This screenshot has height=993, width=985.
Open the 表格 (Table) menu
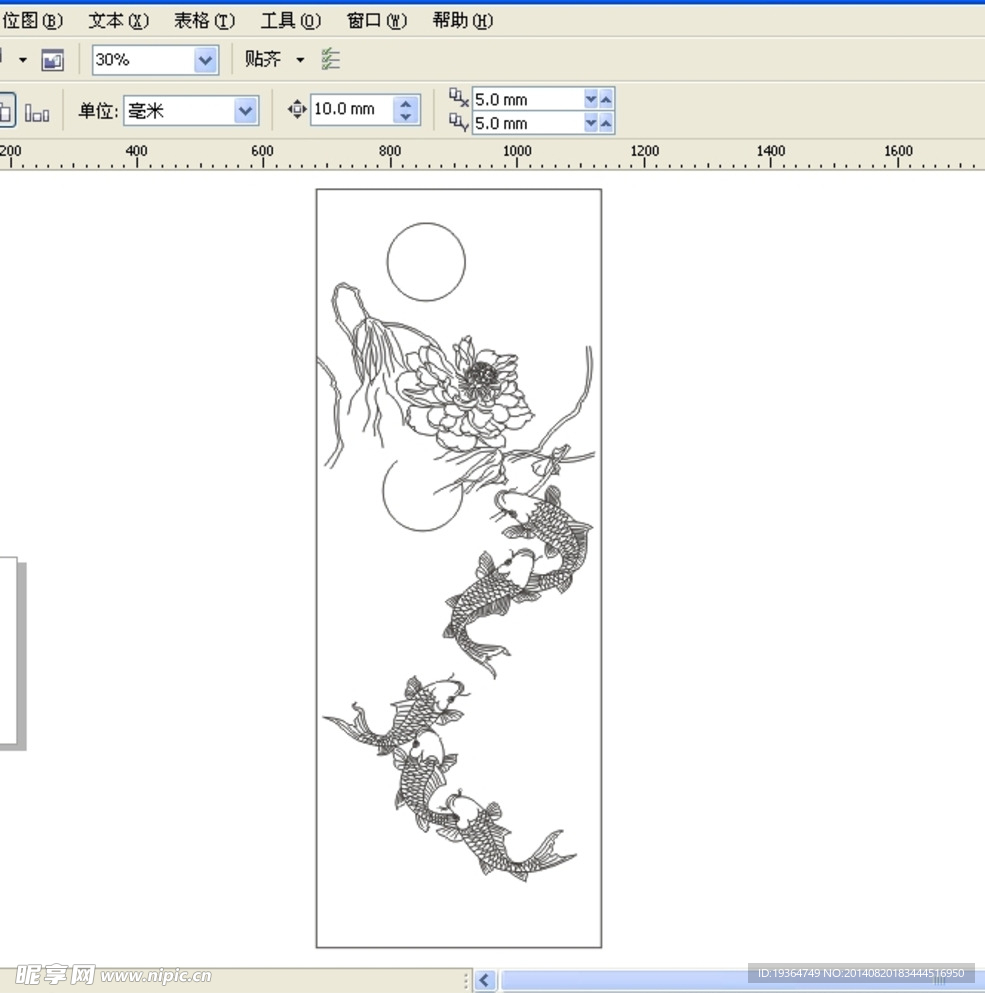pyautogui.click(x=204, y=20)
